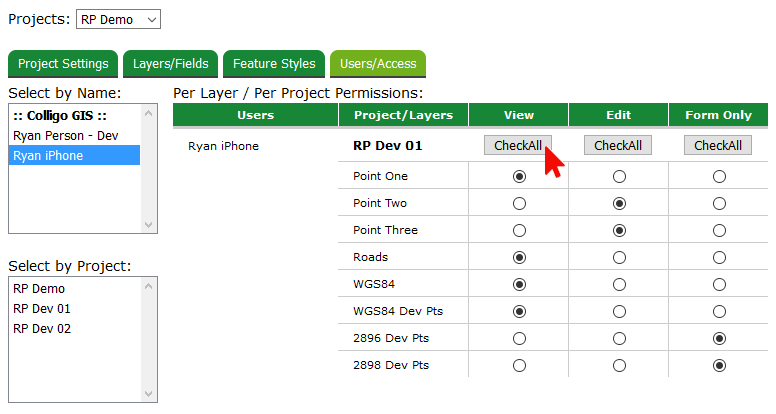Open the Projects dropdown
The image size is (776, 414).
tap(118, 20)
